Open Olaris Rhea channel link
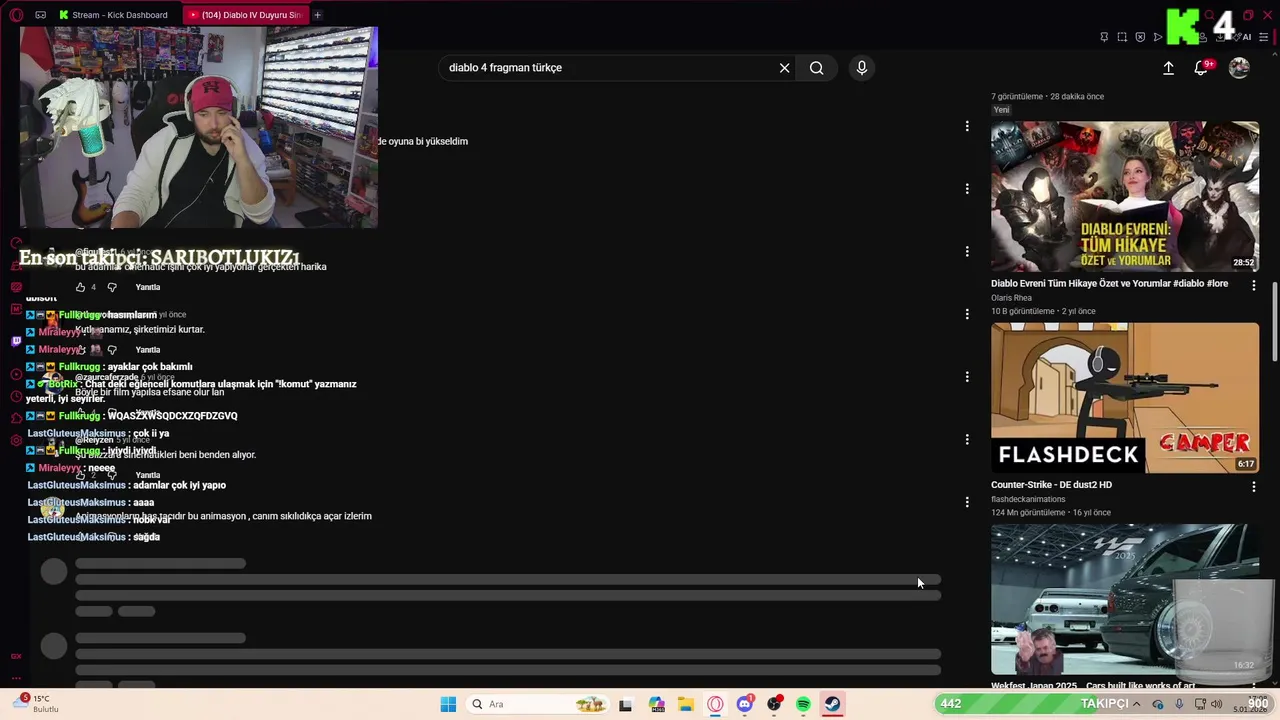This screenshot has width=1280, height=720. pyautogui.click(x=1011, y=298)
